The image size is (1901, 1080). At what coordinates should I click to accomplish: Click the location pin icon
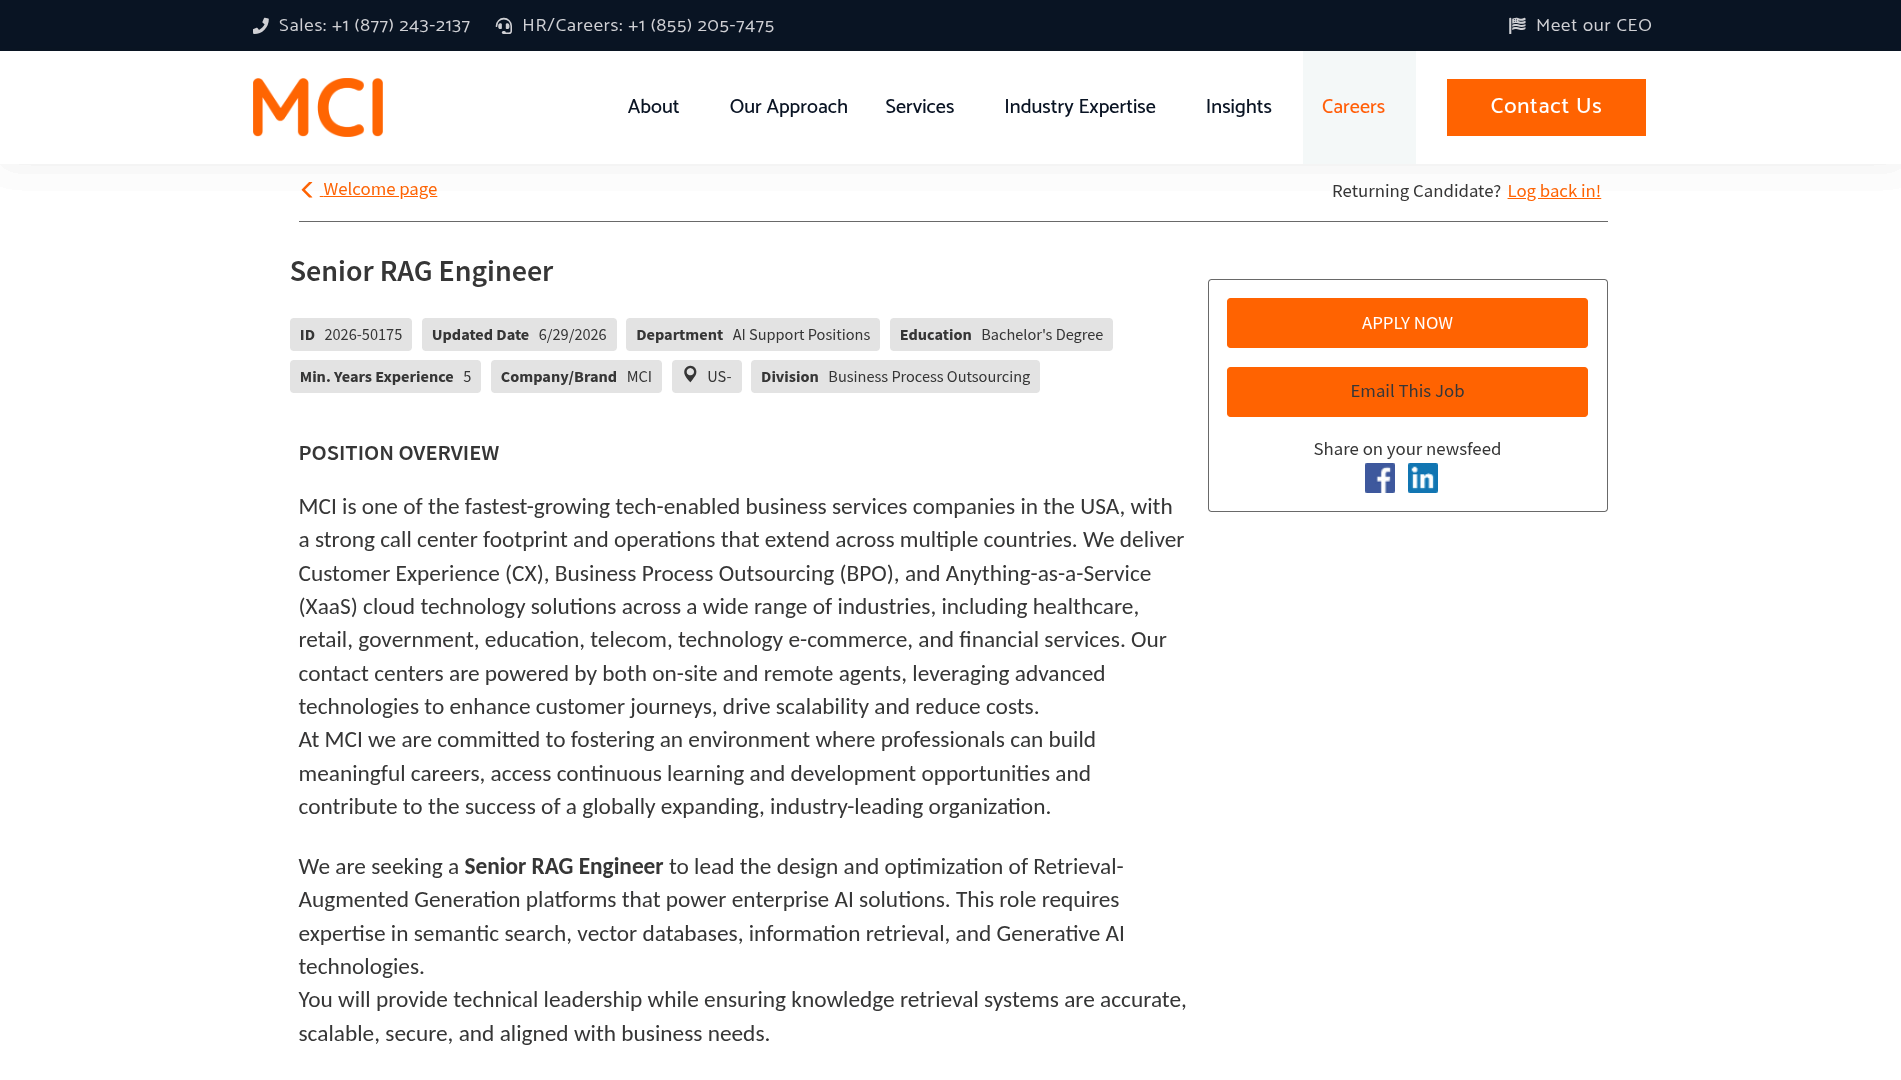pyautogui.click(x=690, y=375)
